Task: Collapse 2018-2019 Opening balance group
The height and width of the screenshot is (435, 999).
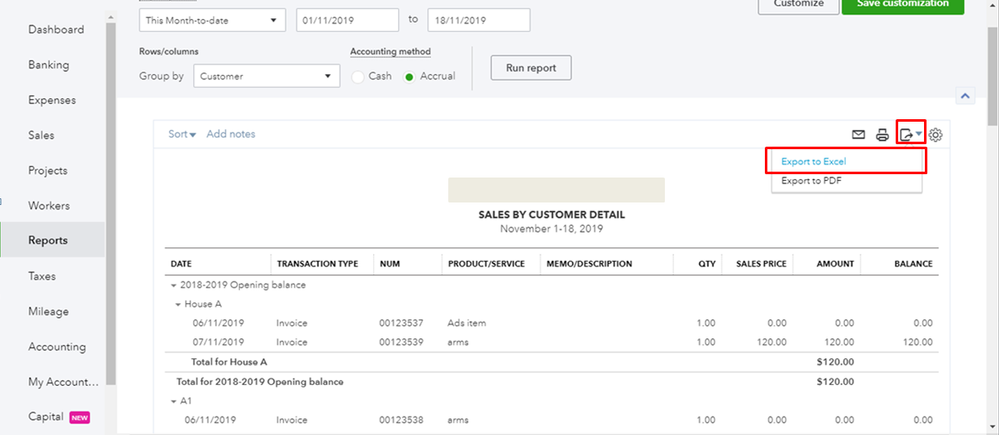Action: (174, 285)
